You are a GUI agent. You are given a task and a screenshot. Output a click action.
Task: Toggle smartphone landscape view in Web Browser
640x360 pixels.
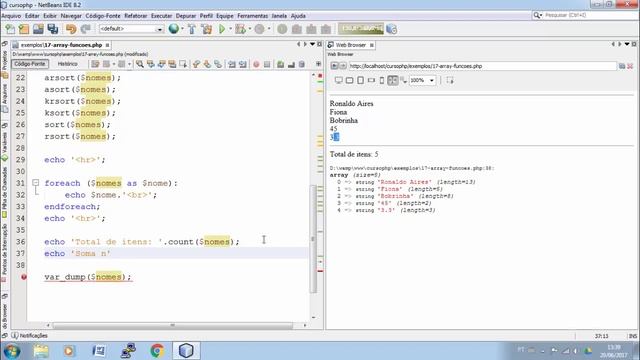point(371,80)
